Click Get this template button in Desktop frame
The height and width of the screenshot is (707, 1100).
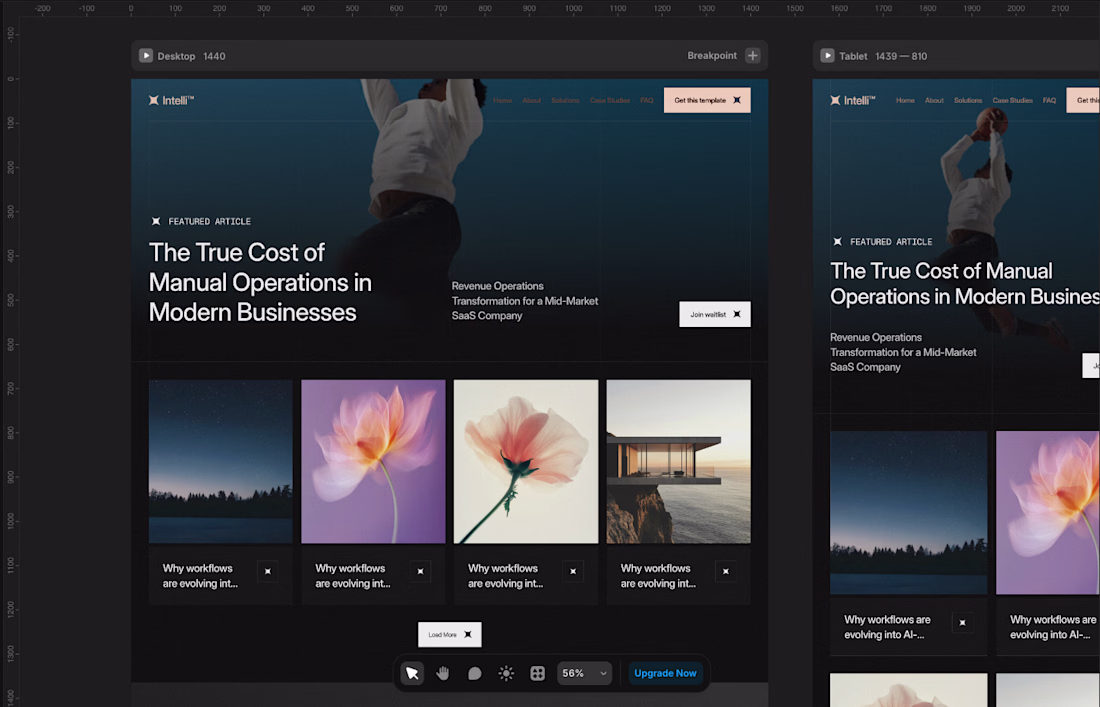click(707, 100)
